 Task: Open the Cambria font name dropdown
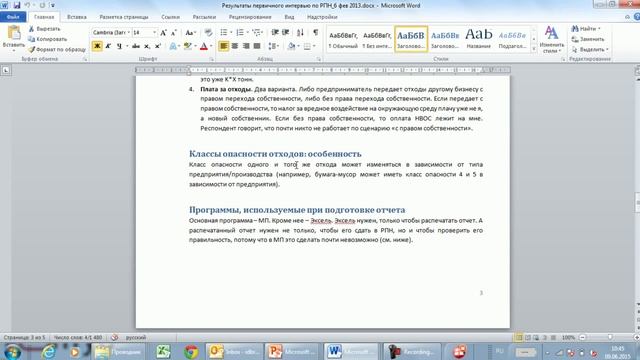point(129,32)
